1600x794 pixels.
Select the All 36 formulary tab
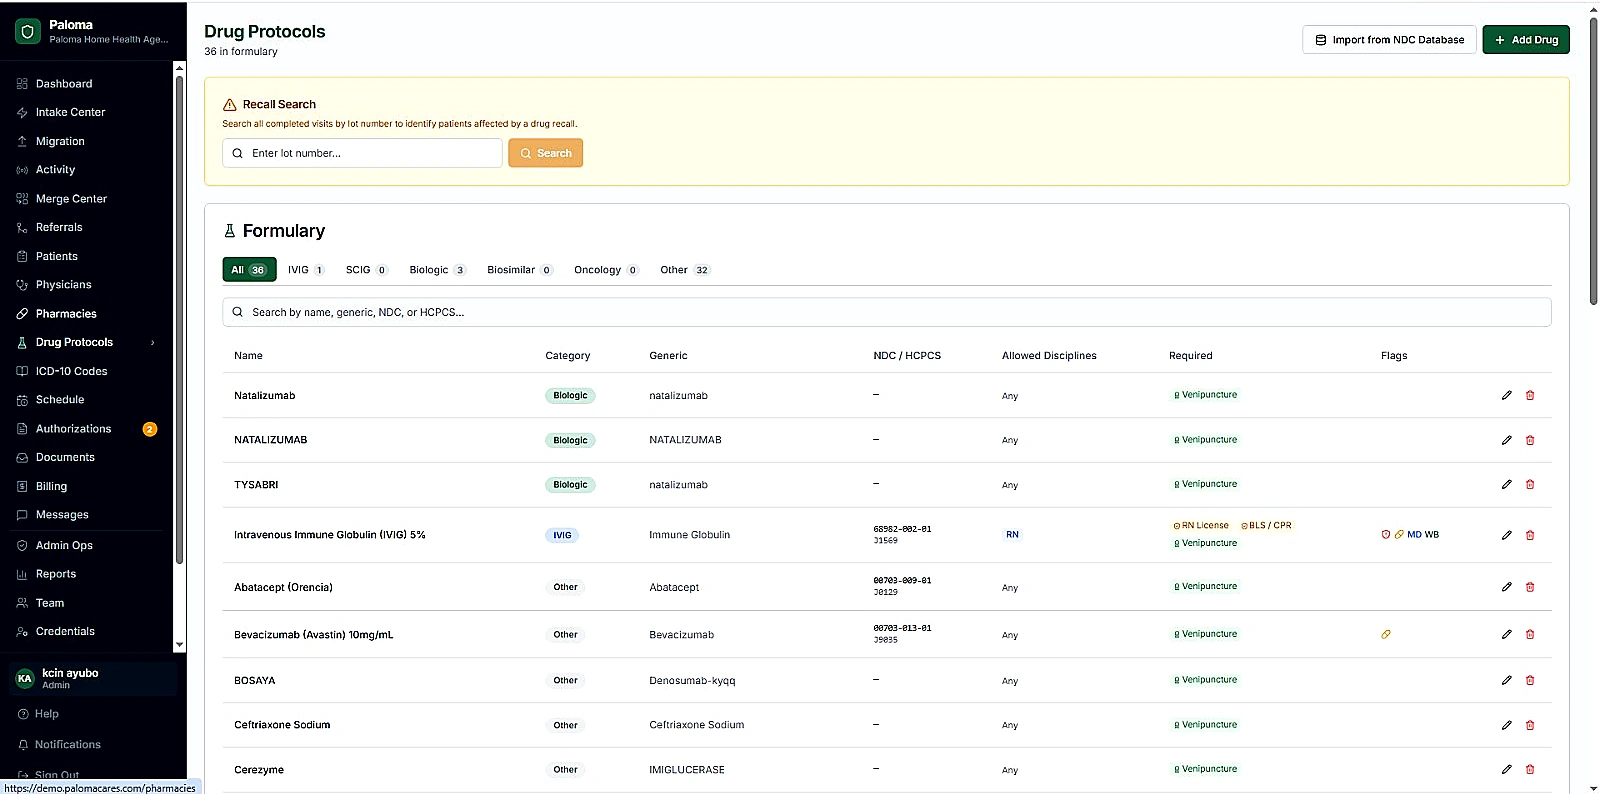pyautogui.click(x=249, y=270)
